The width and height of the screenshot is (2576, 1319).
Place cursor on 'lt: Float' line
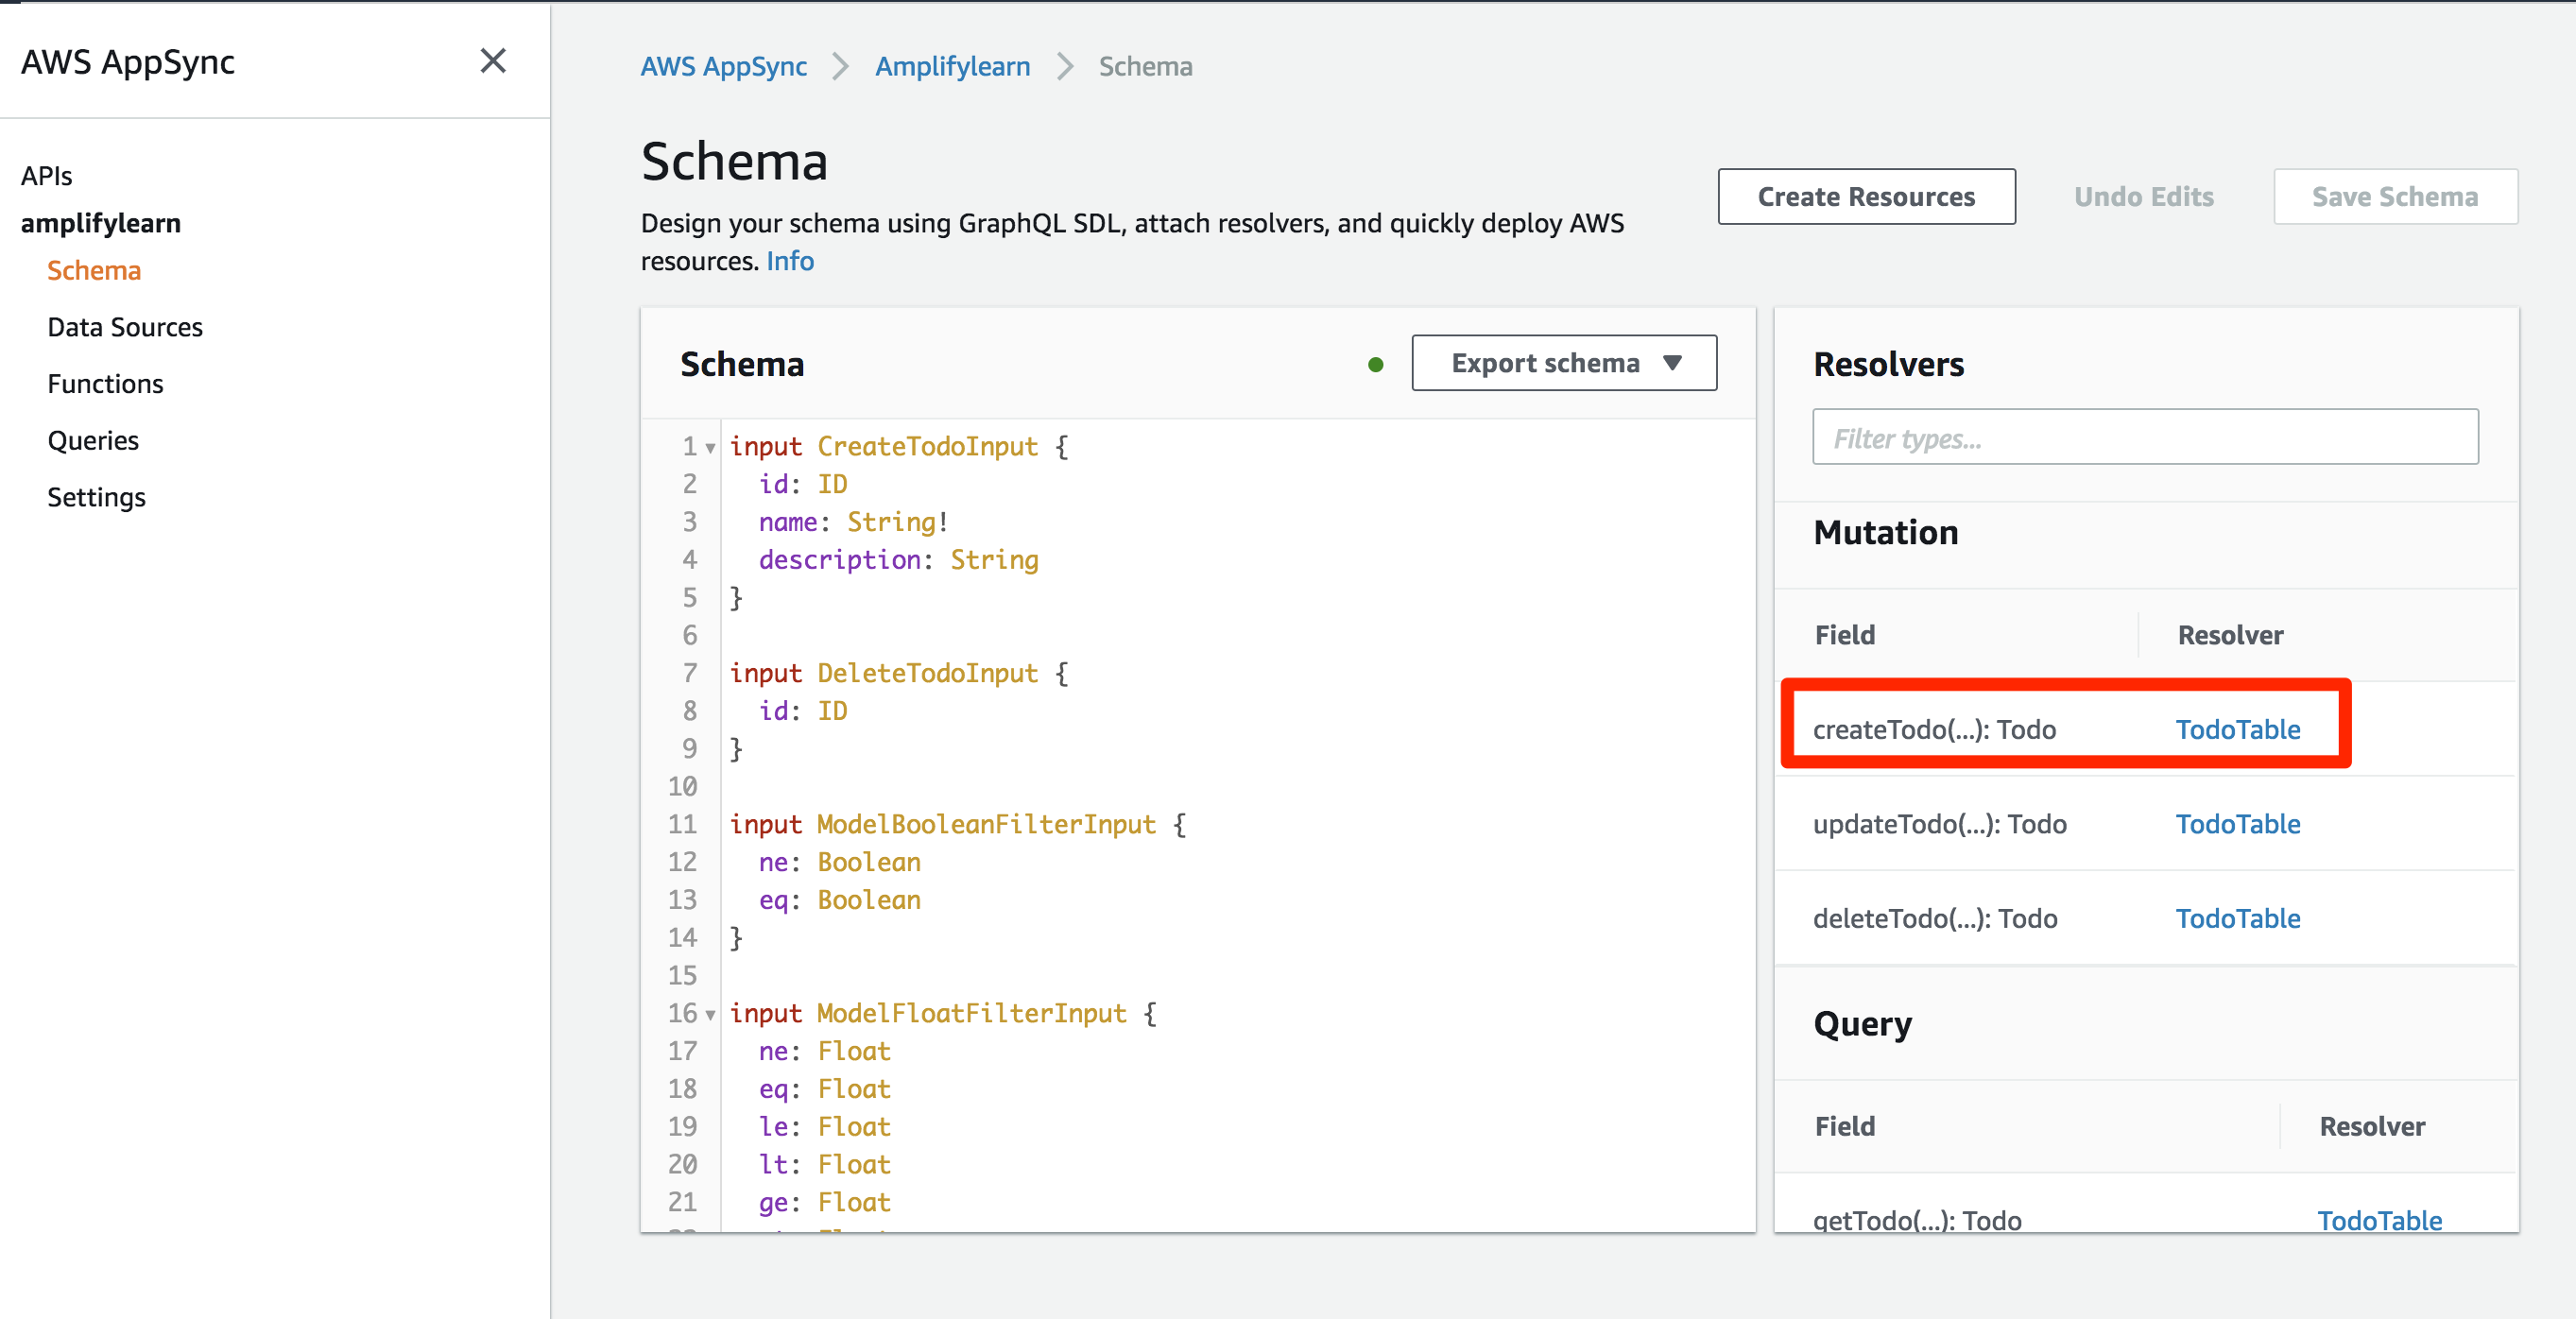tap(824, 1165)
